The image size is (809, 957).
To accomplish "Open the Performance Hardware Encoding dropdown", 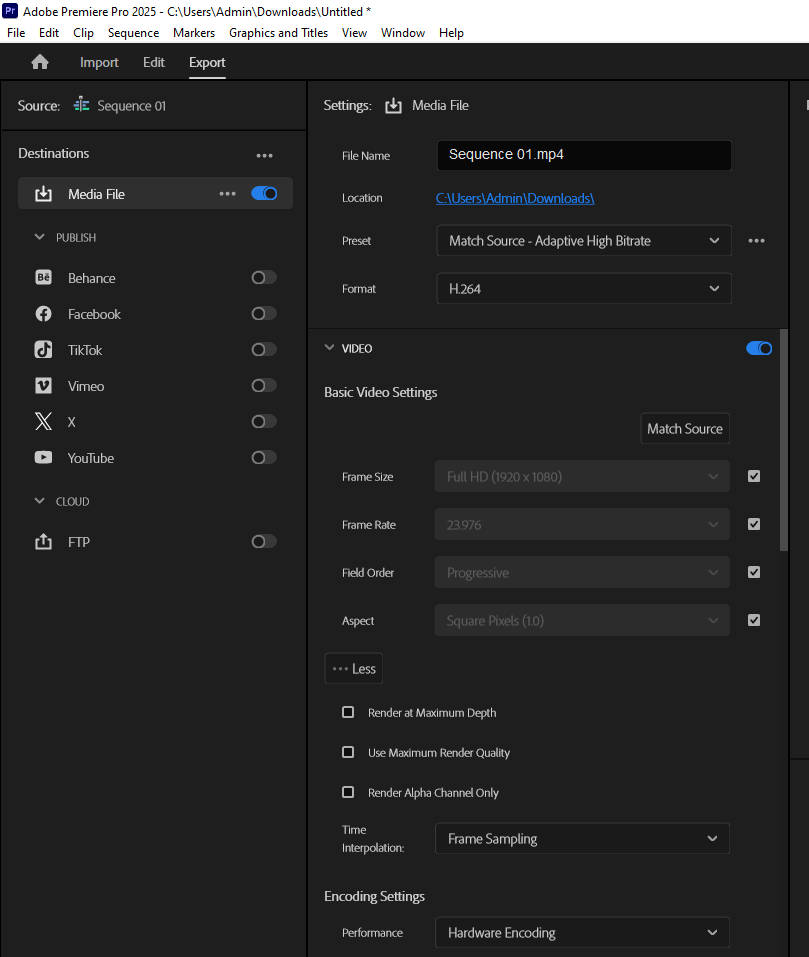I will coord(582,933).
